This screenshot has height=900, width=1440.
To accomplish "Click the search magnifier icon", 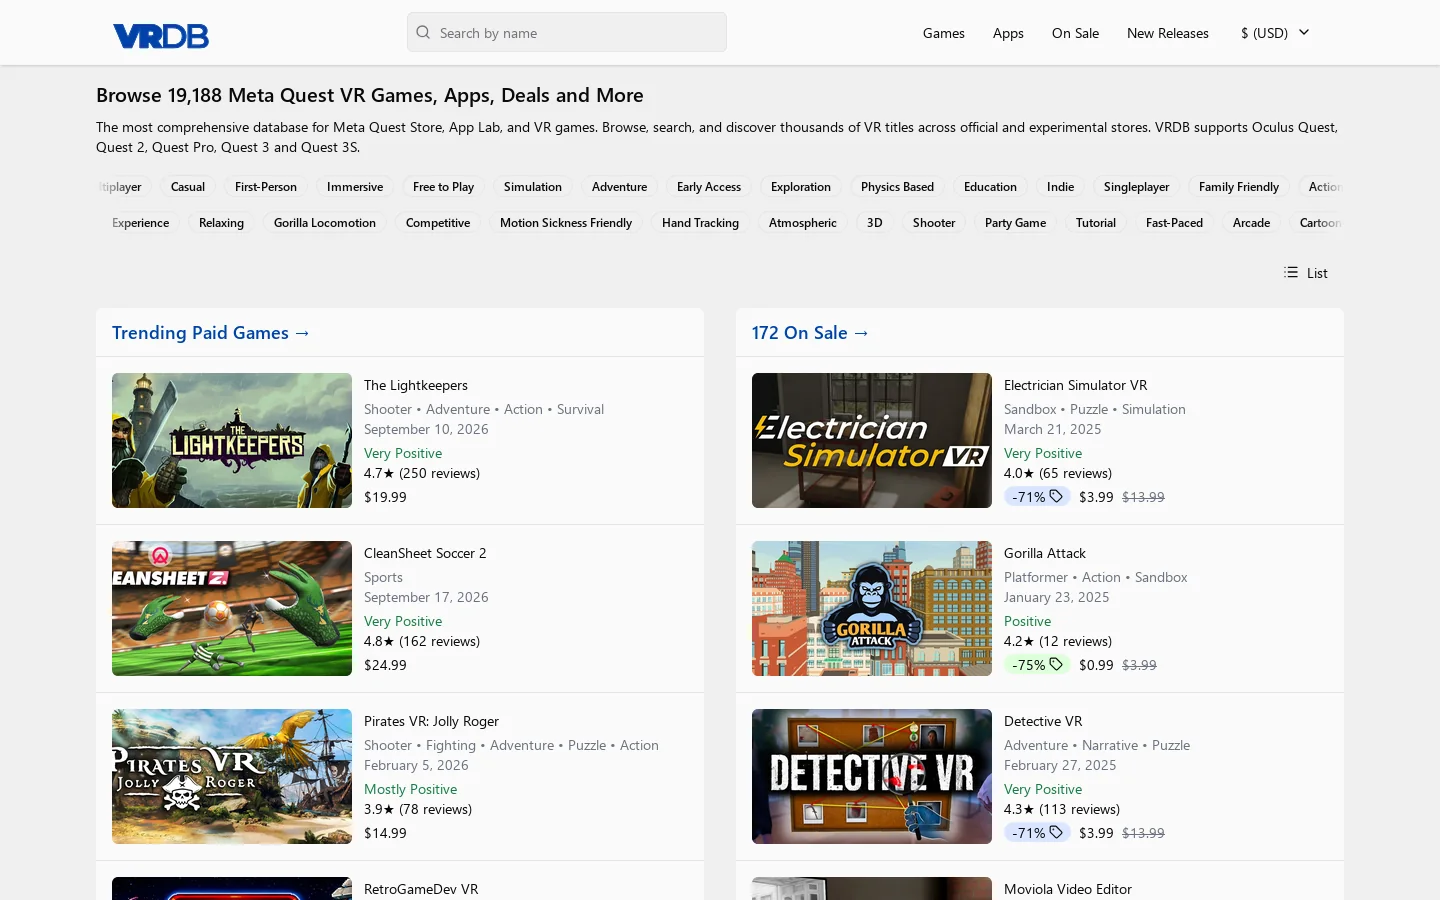I will click(x=423, y=32).
